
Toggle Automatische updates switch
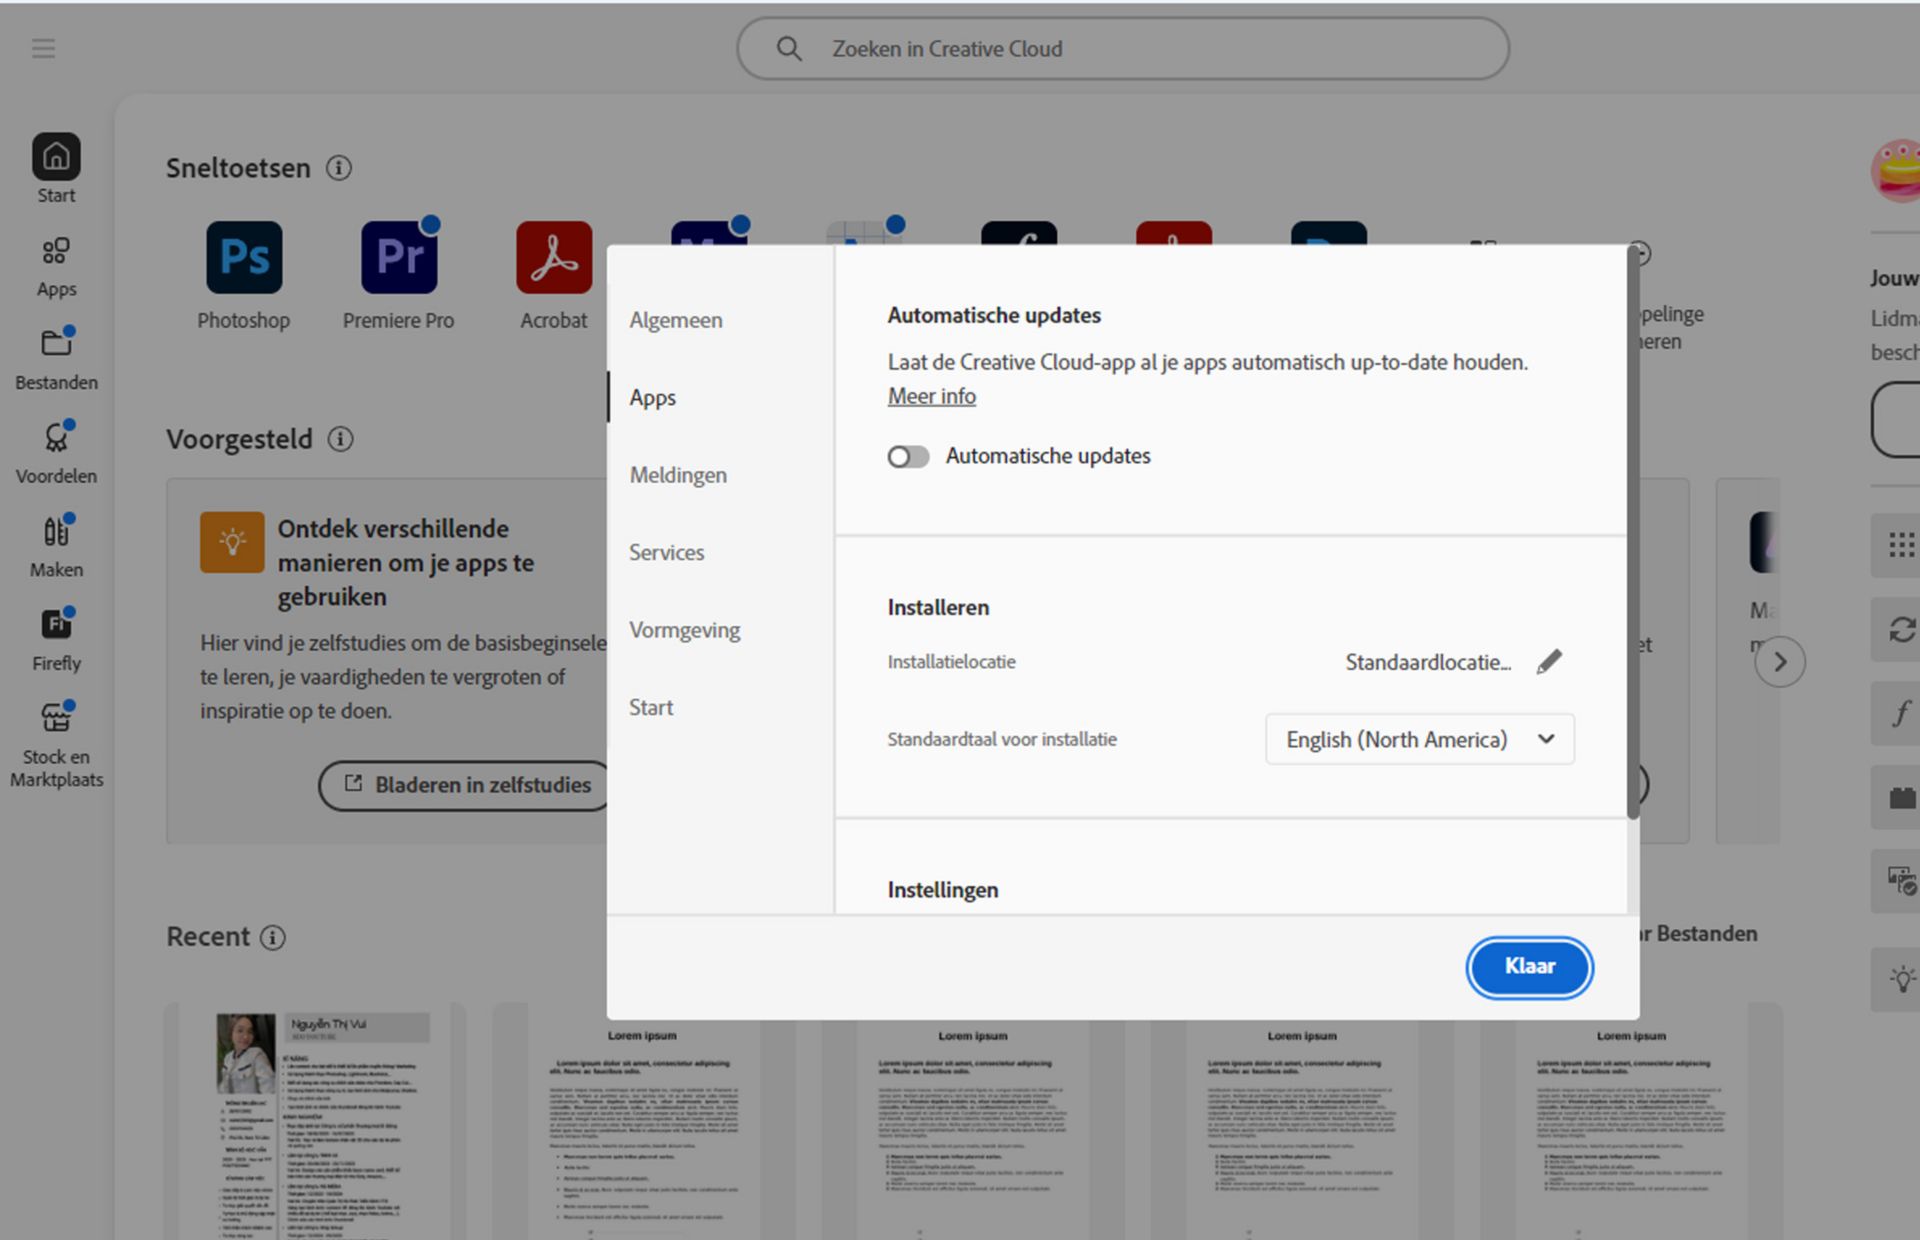coord(908,457)
